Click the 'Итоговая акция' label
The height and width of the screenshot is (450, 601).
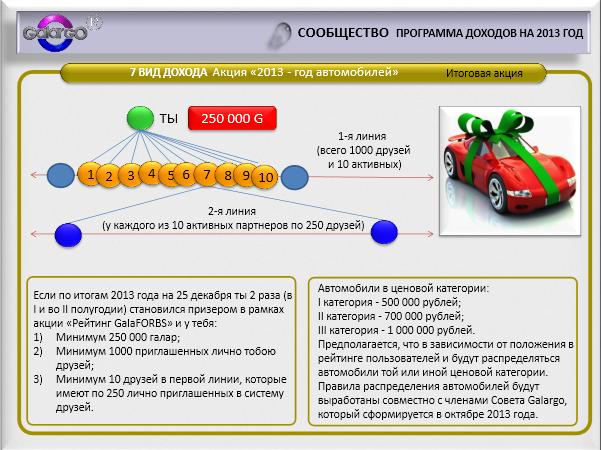(x=484, y=73)
